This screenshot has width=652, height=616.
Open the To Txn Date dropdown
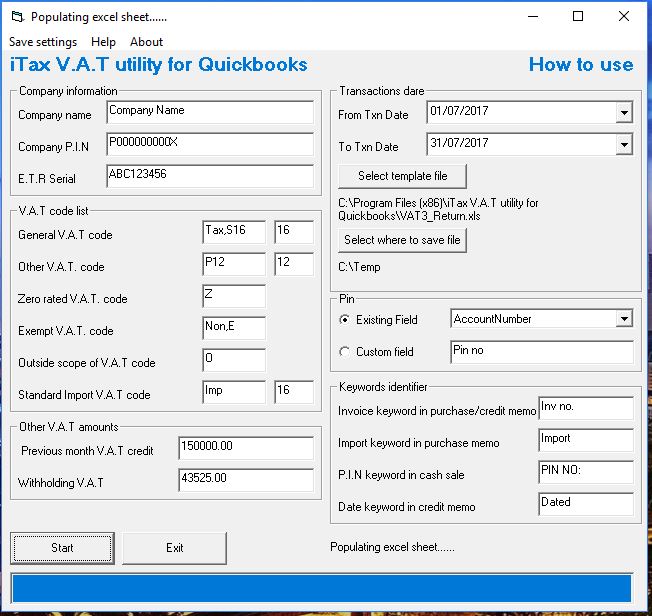pyautogui.click(x=624, y=145)
